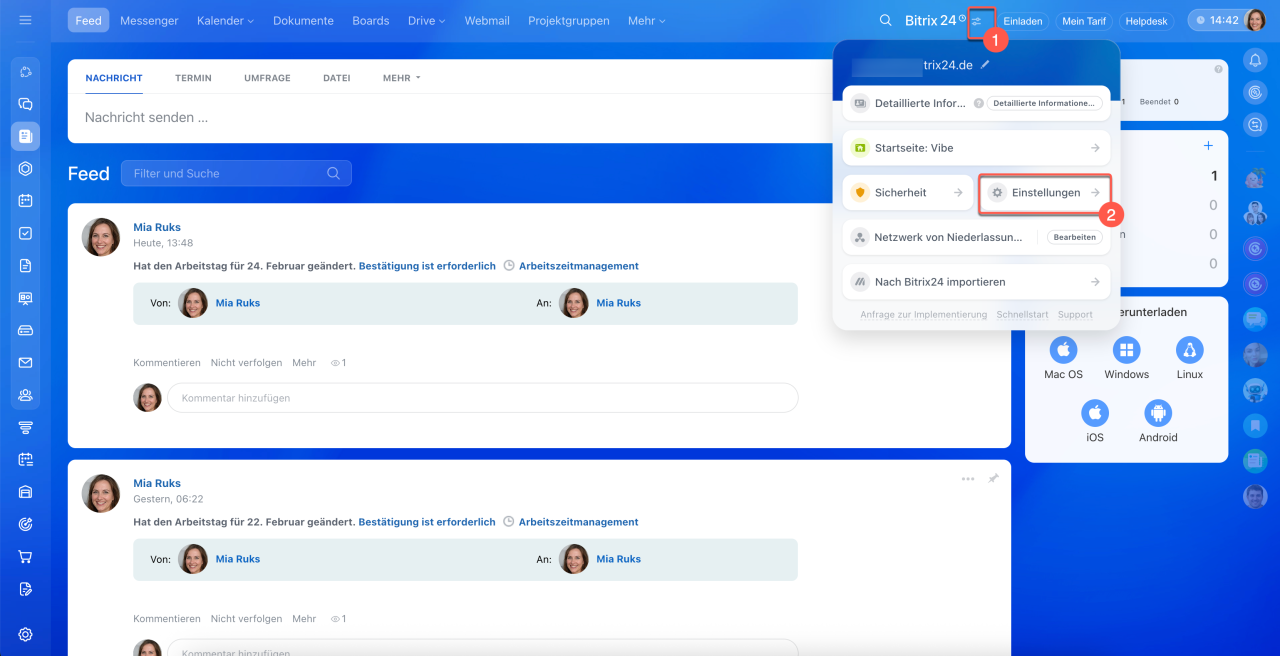1280x656 pixels.
Task: Expand the Kalender dropdown in top menu
Action: [x=225, y=21]
